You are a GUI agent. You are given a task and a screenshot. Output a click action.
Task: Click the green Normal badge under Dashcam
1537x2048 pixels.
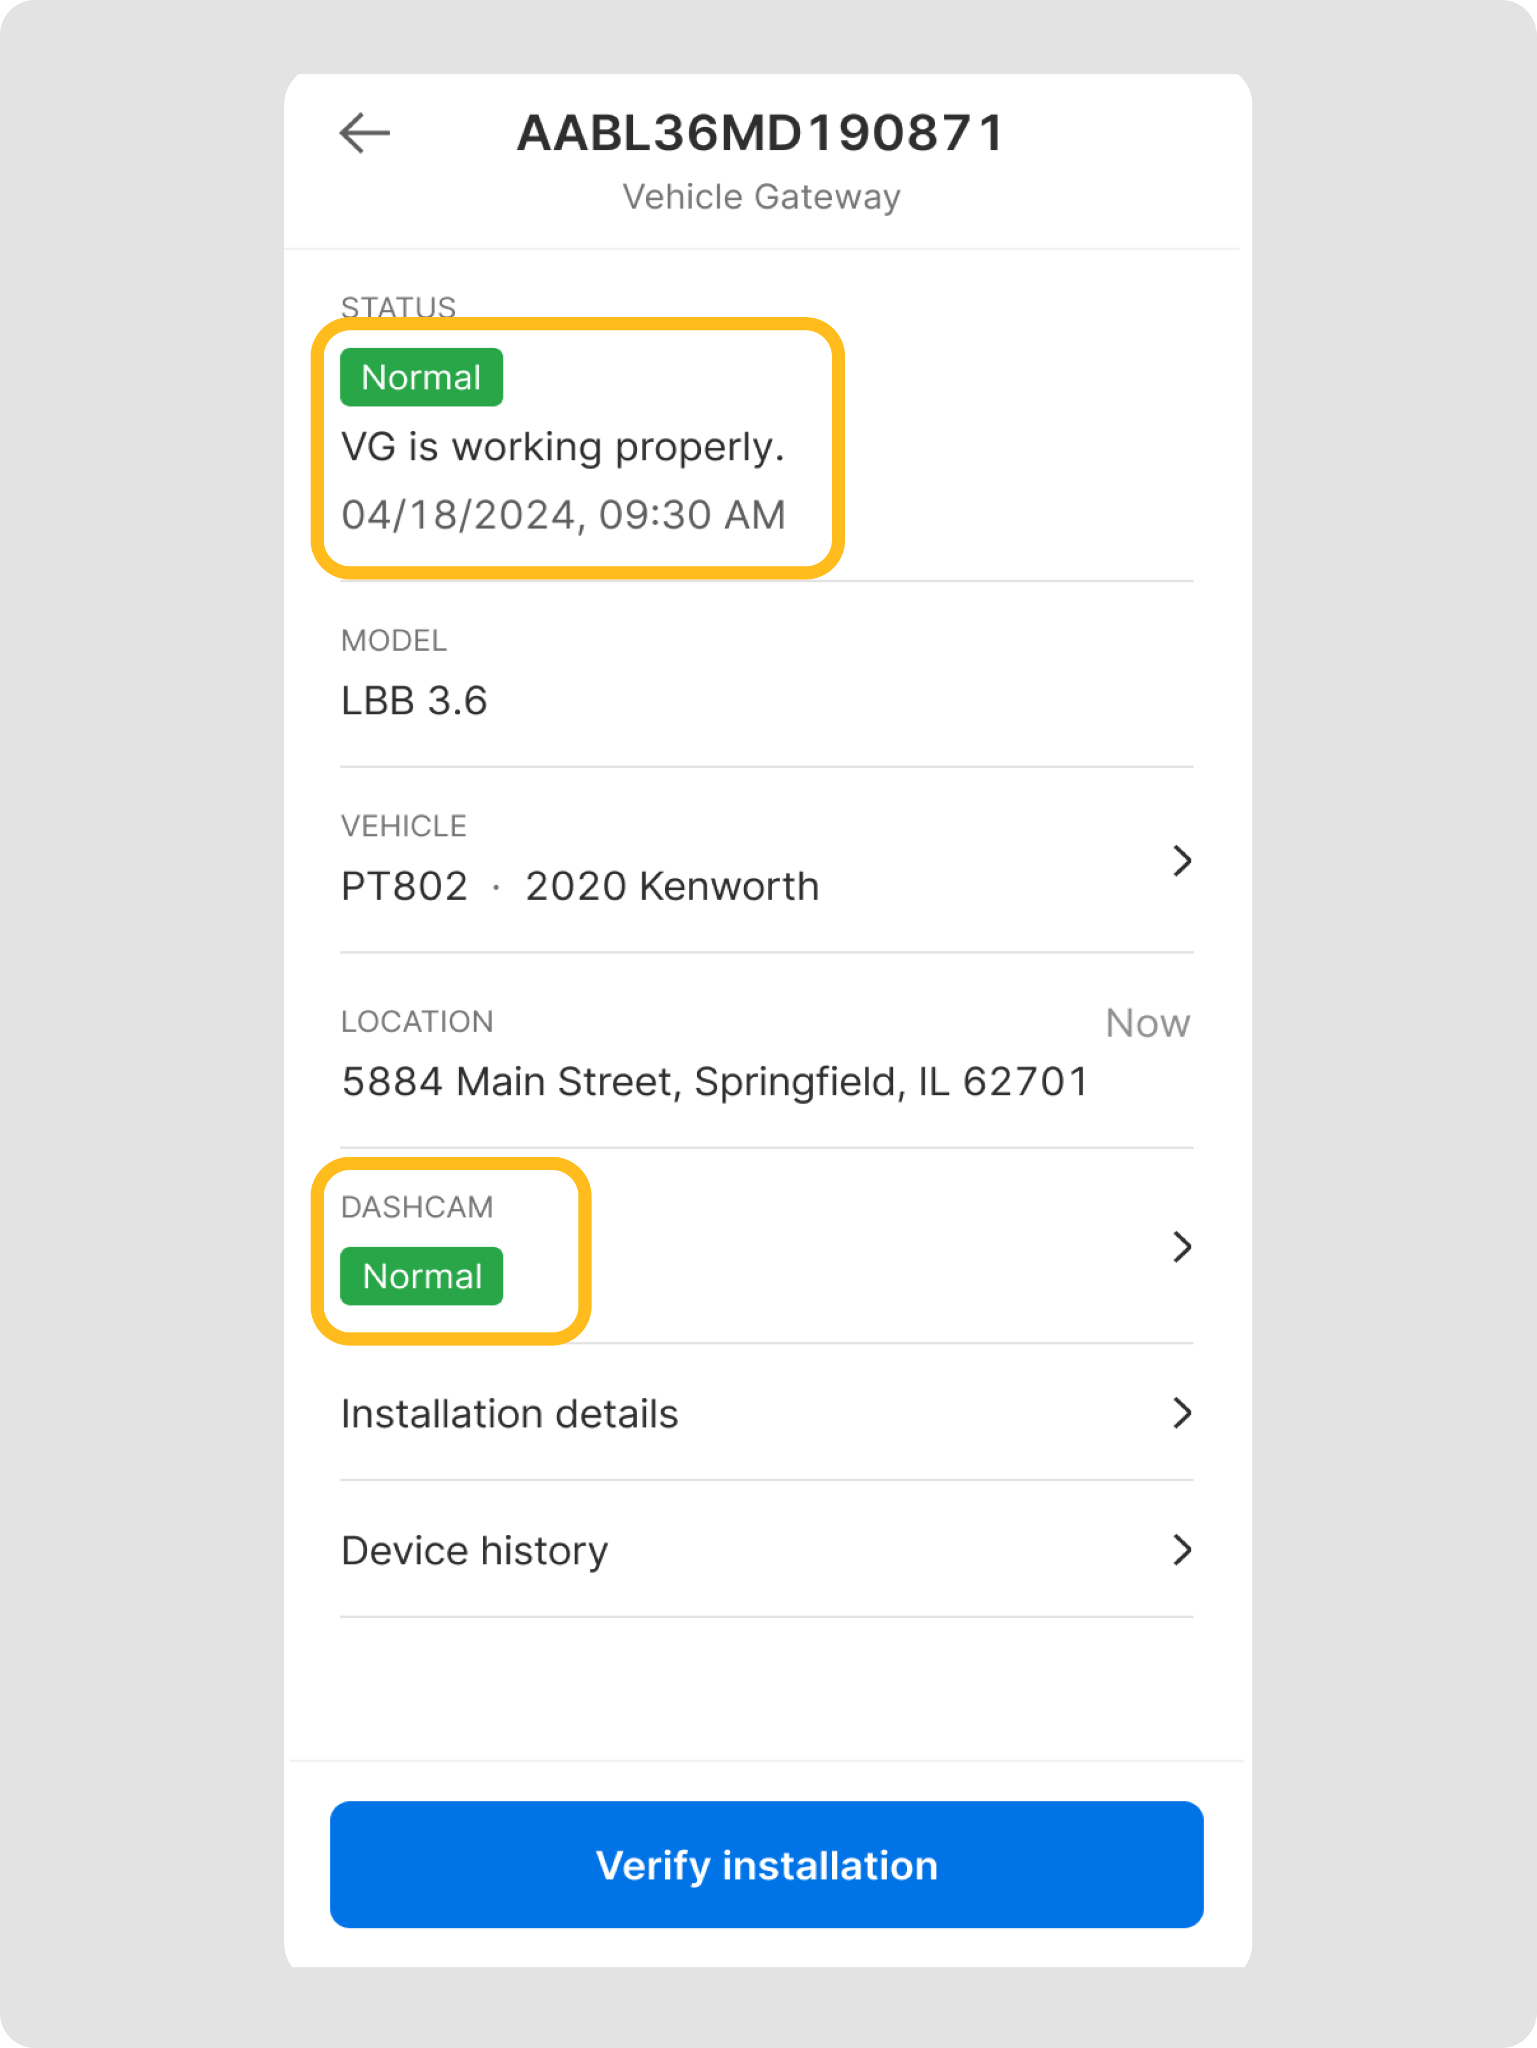click(421, 1277)
